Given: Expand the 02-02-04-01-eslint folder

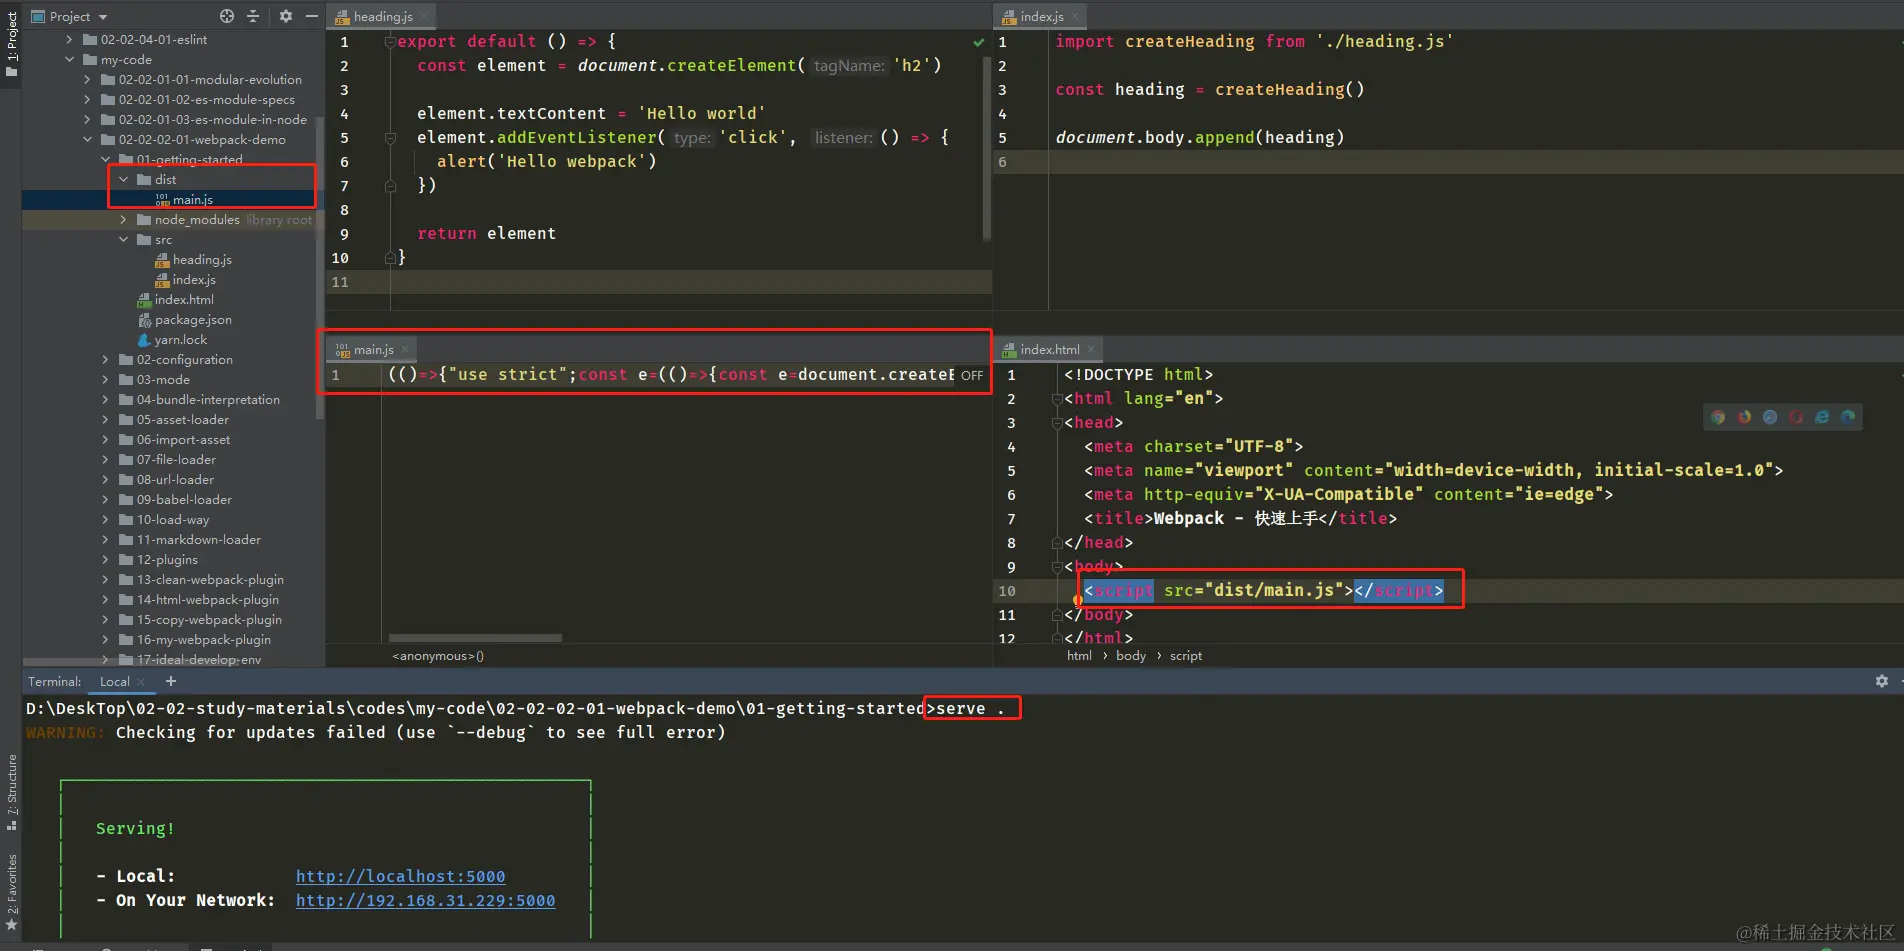Looking at the screenshot, I should pyautogui.click(x=70, y=40).
